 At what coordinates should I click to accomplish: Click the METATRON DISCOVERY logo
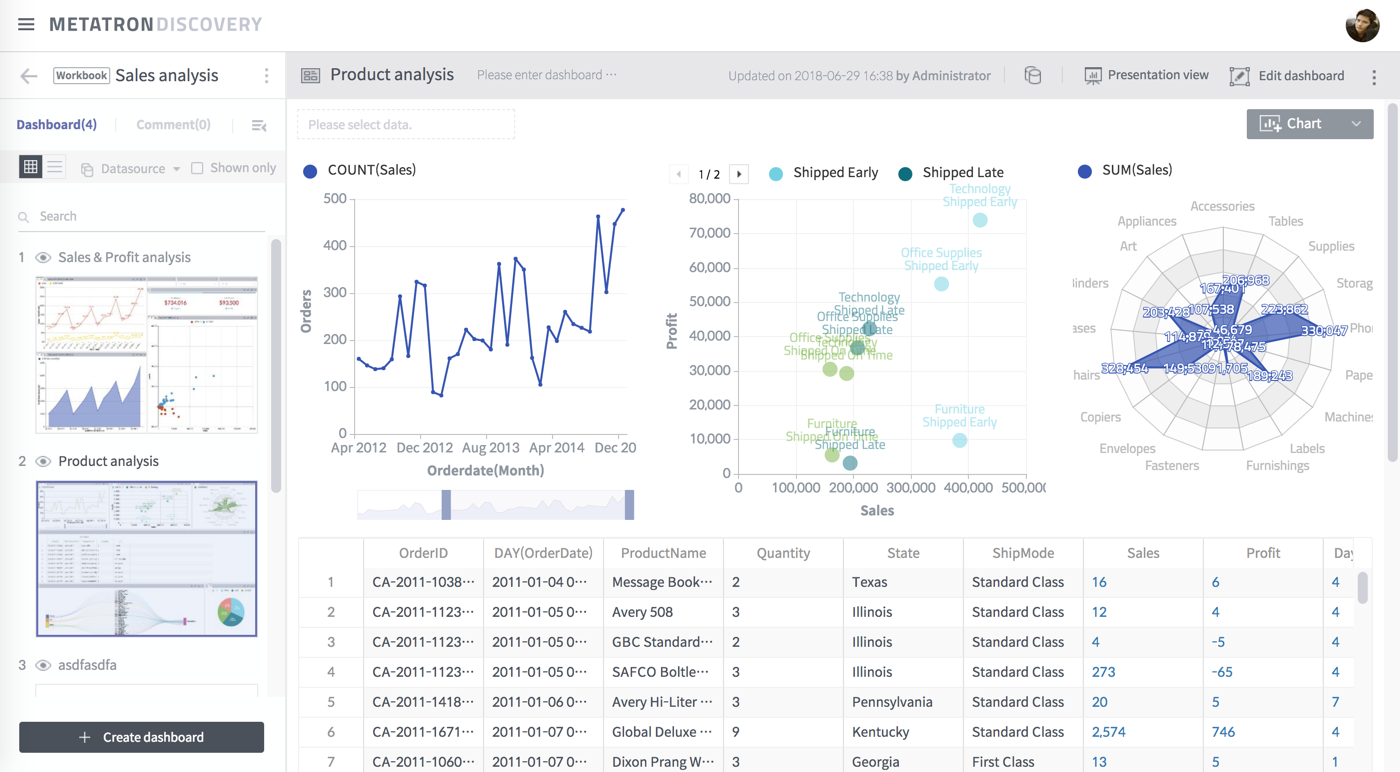pyautogui.click(x=155, y=24)
